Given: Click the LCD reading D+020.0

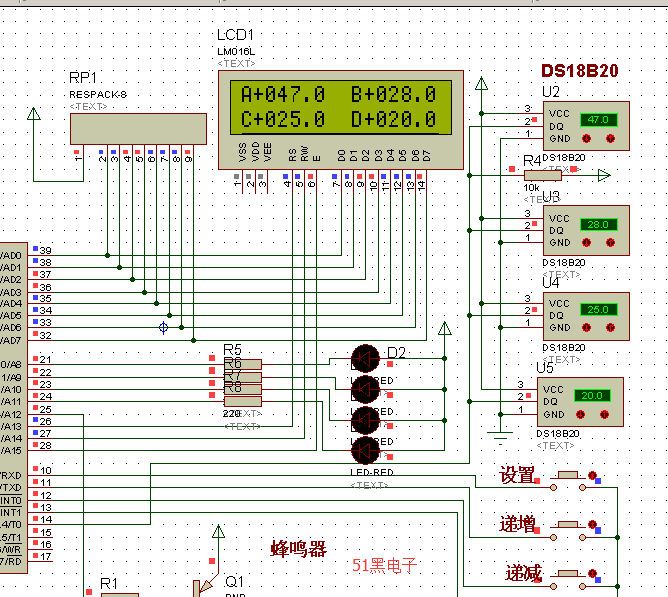Looking at the screenshot, I should point(394,119).
